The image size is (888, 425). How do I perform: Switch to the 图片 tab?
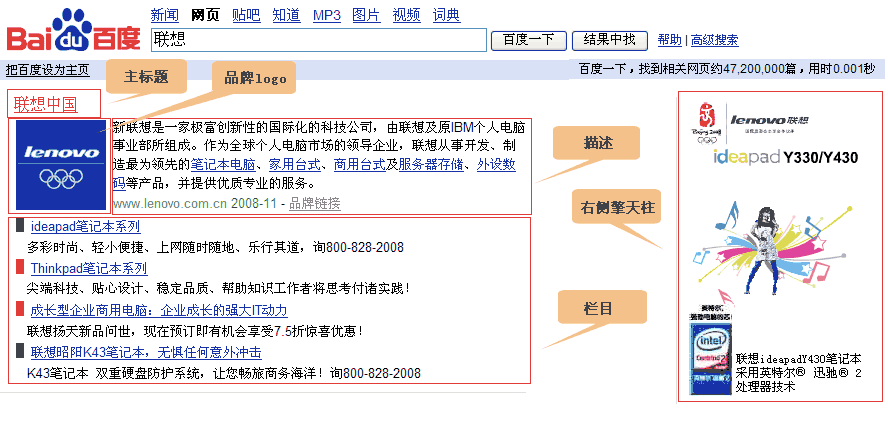(366, 15)
